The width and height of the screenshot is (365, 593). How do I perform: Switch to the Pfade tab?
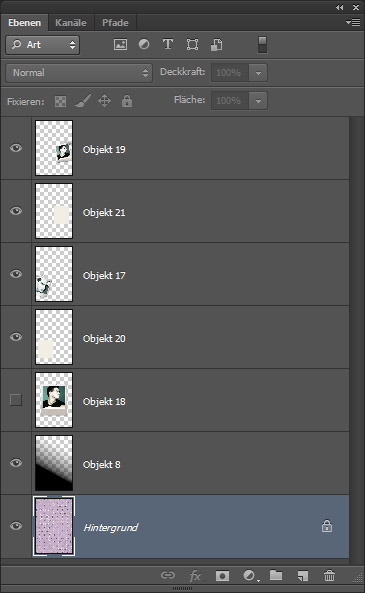[x=115, y=23]
